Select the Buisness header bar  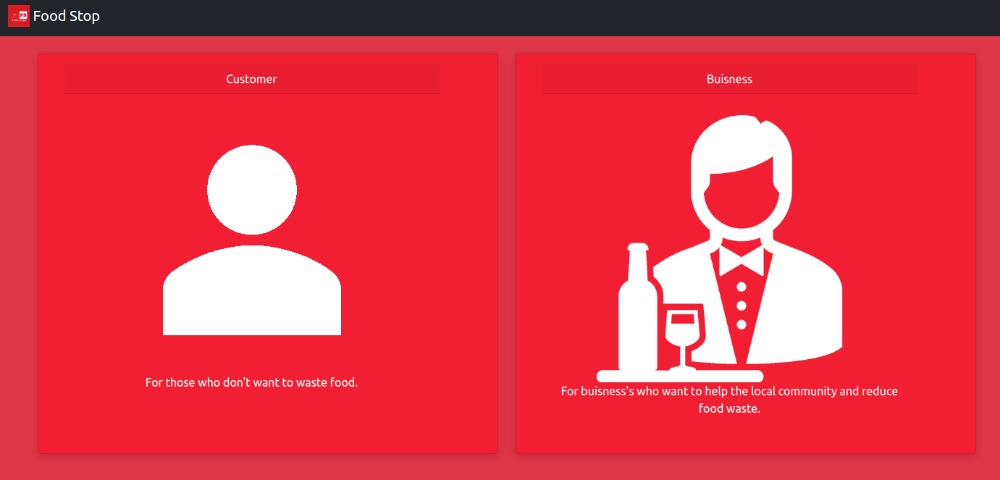pos(729,79)
